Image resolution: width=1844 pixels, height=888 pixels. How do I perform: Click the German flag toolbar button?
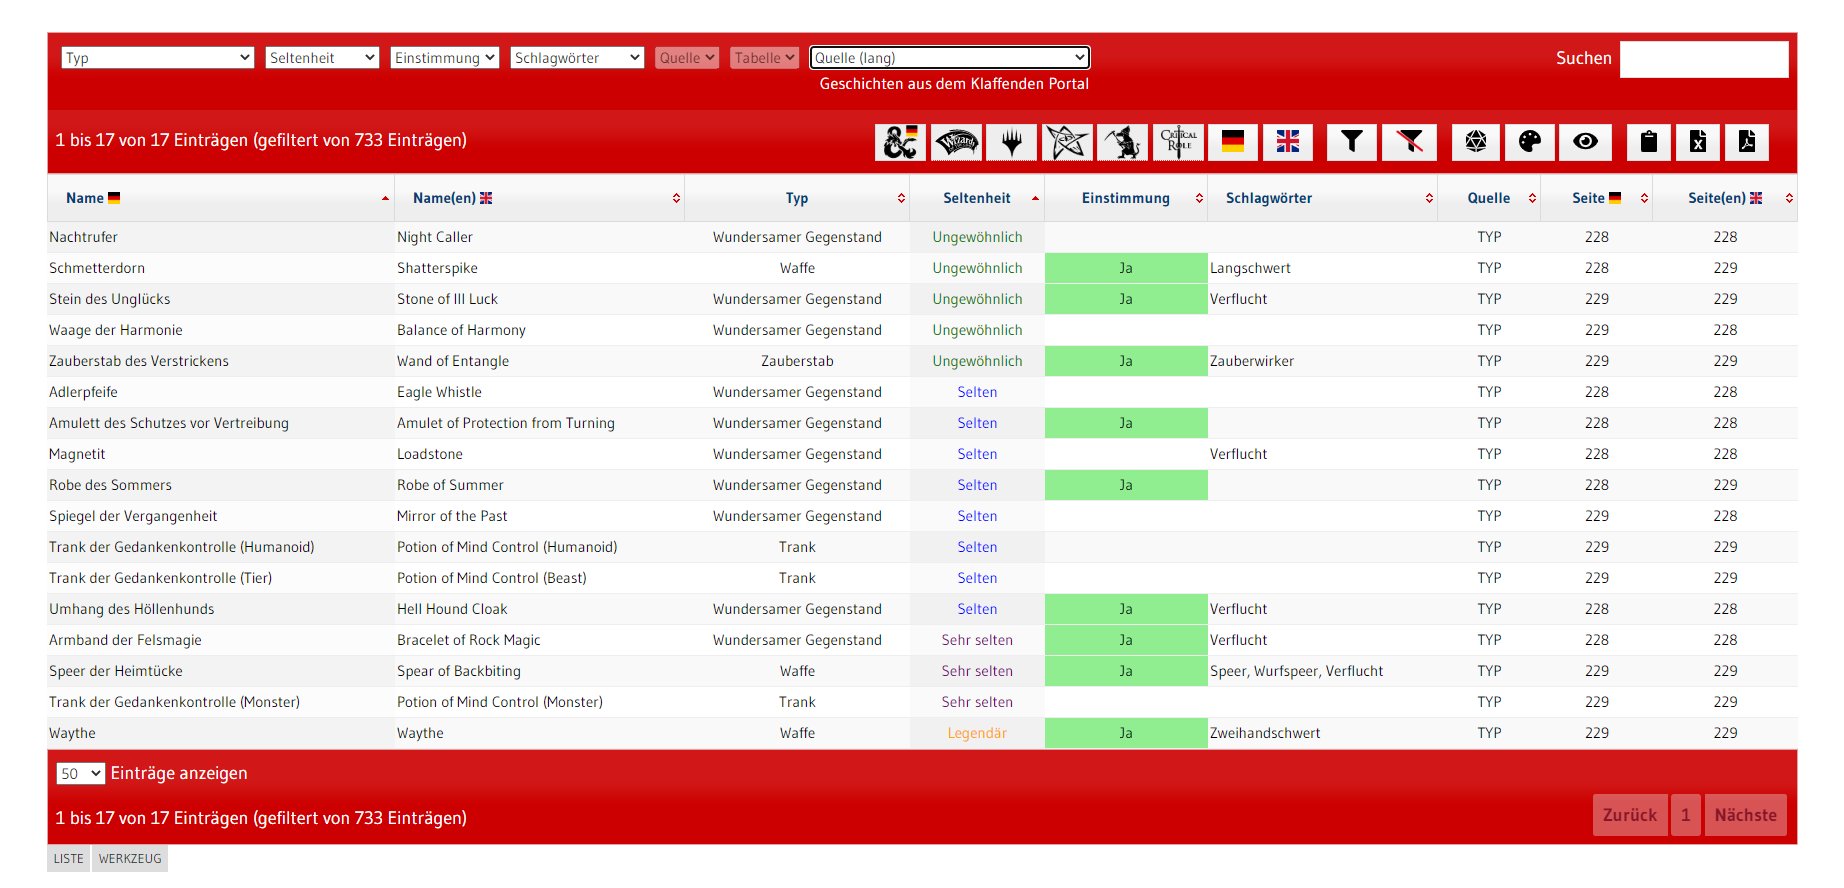coord(1233,142)
